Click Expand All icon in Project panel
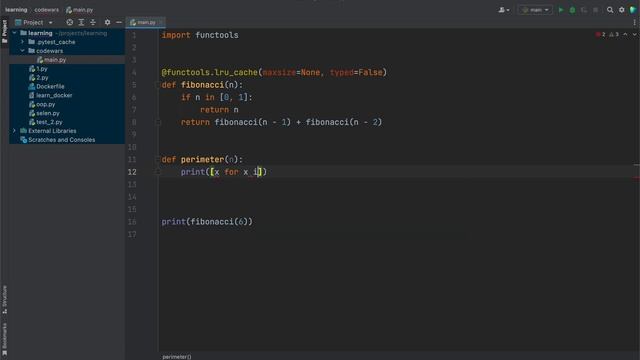This screenshot has height=360, width=640. pos(81,22)
